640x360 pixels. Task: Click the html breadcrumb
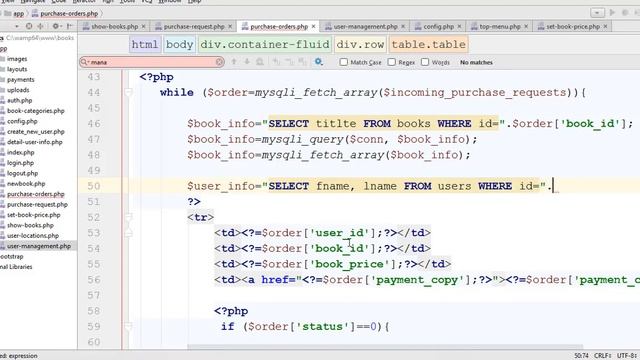[x=144, y=44]
